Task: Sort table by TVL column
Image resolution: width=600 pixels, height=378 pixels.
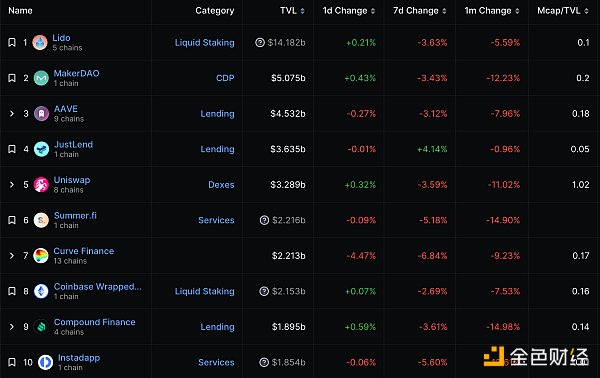Action: click(x=292, y=11)
